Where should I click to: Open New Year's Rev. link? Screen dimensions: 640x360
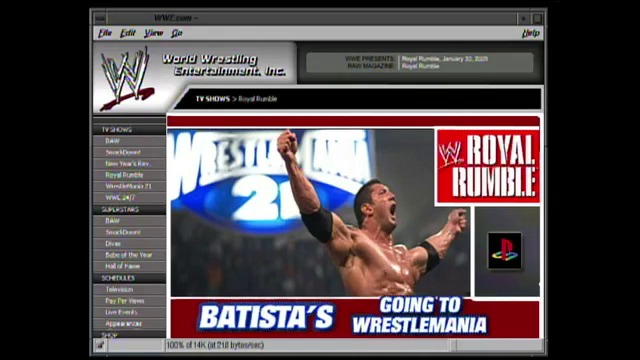[128, 164]
